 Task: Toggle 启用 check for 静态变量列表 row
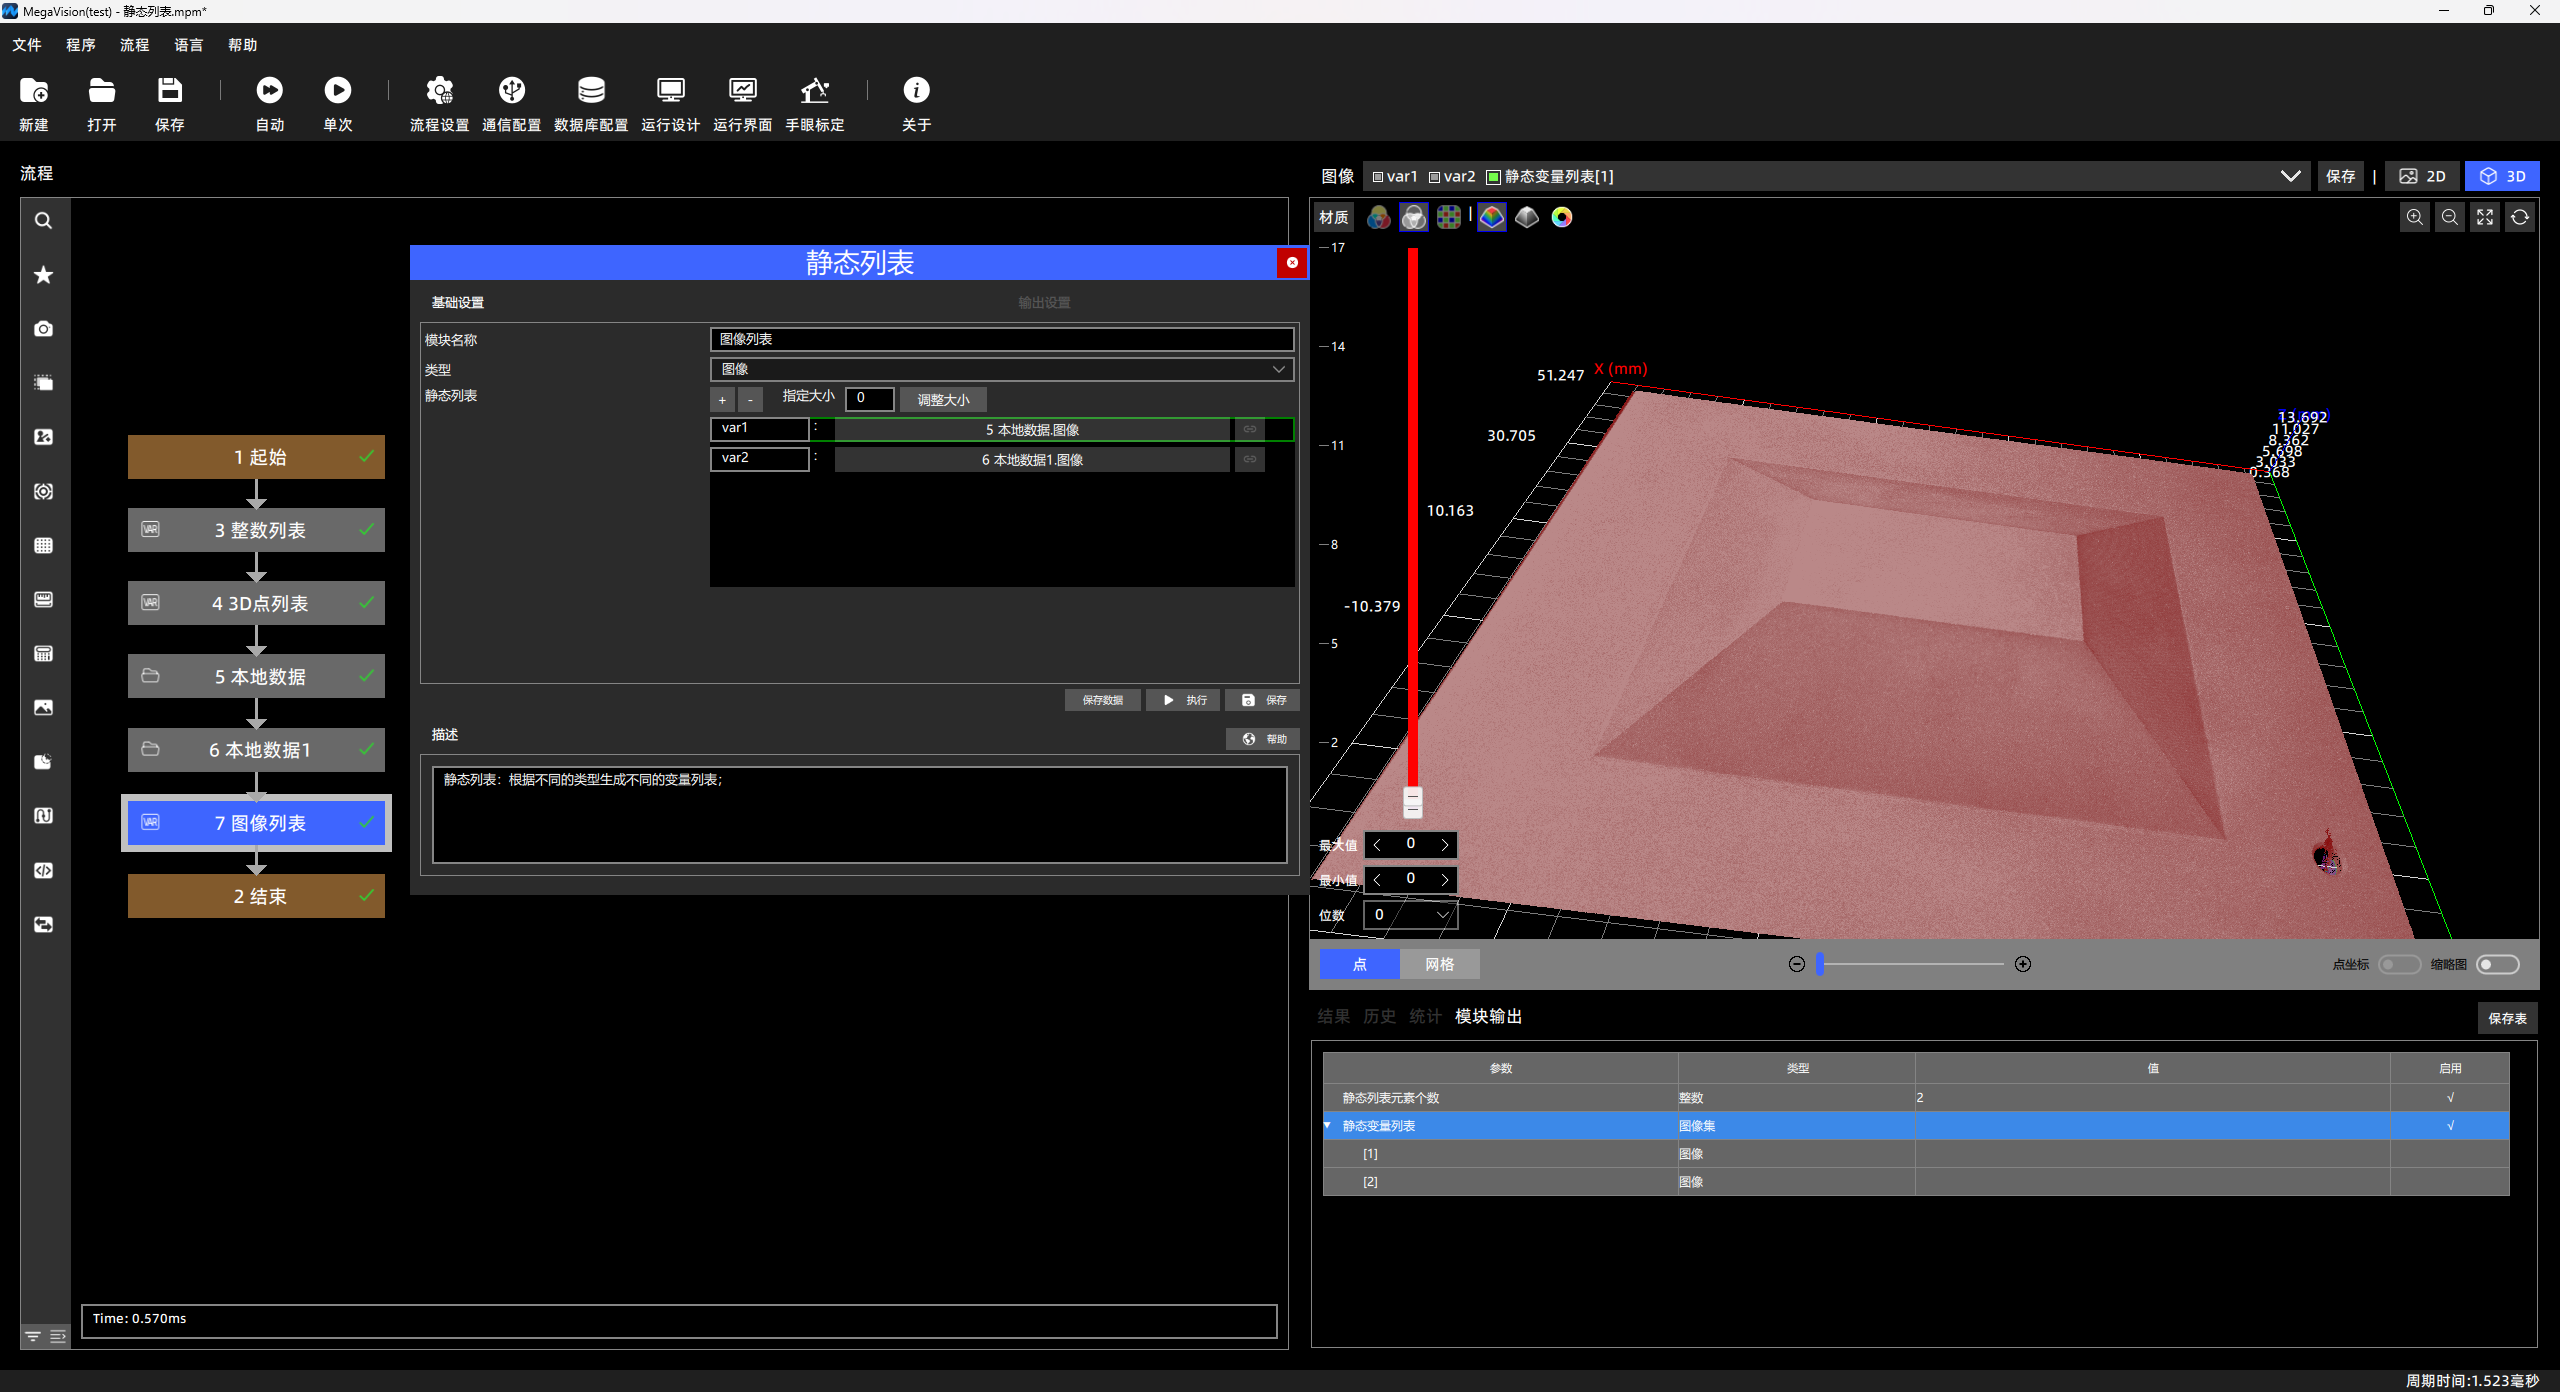click(x=2450, y=1126)
